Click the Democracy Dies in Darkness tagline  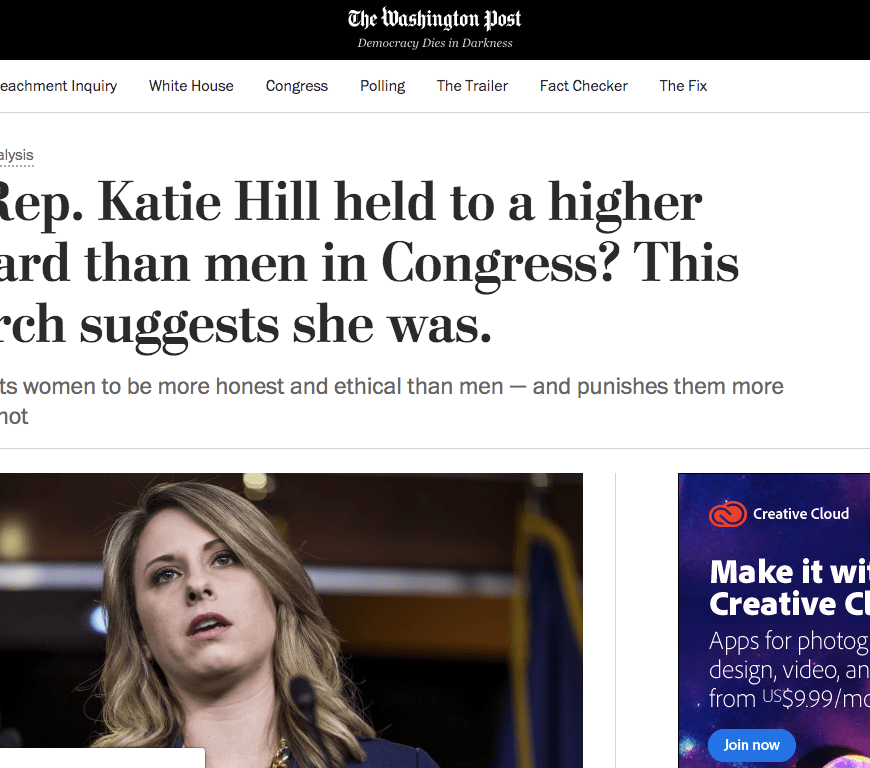click(x=434, y=43)
